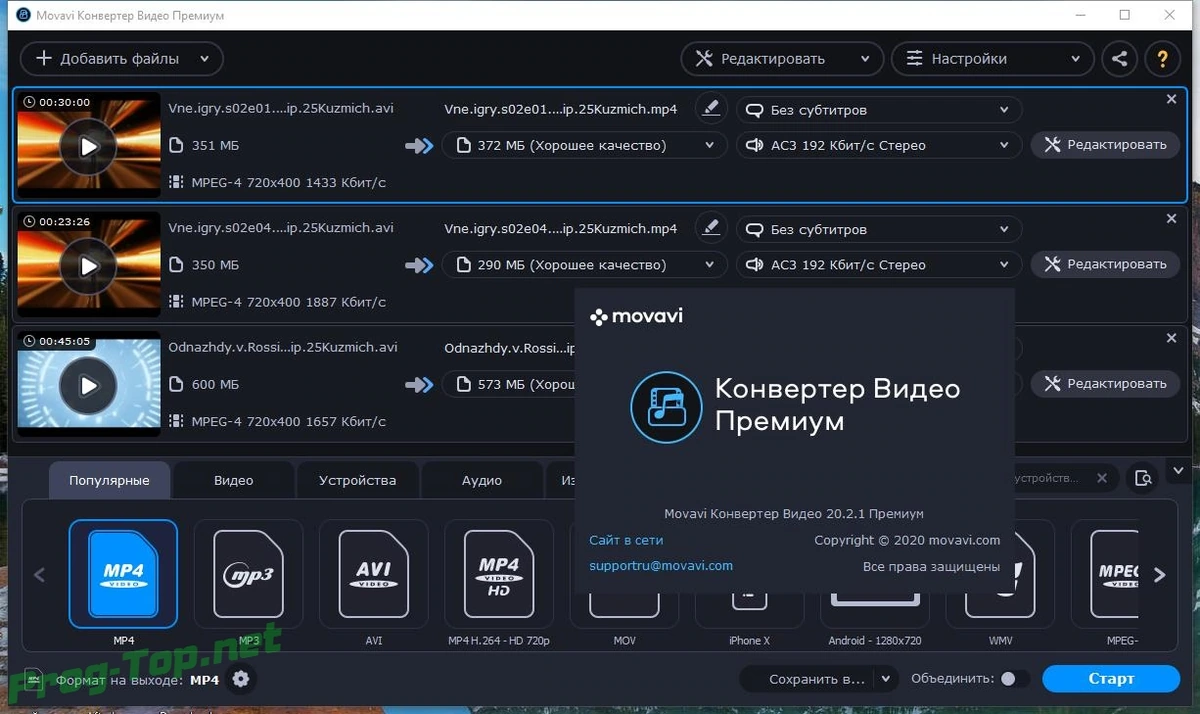1200x714 pixels.
Task: Remove the Odnazhdy.v.Rossii file from list
Action: pos(1172,339)
